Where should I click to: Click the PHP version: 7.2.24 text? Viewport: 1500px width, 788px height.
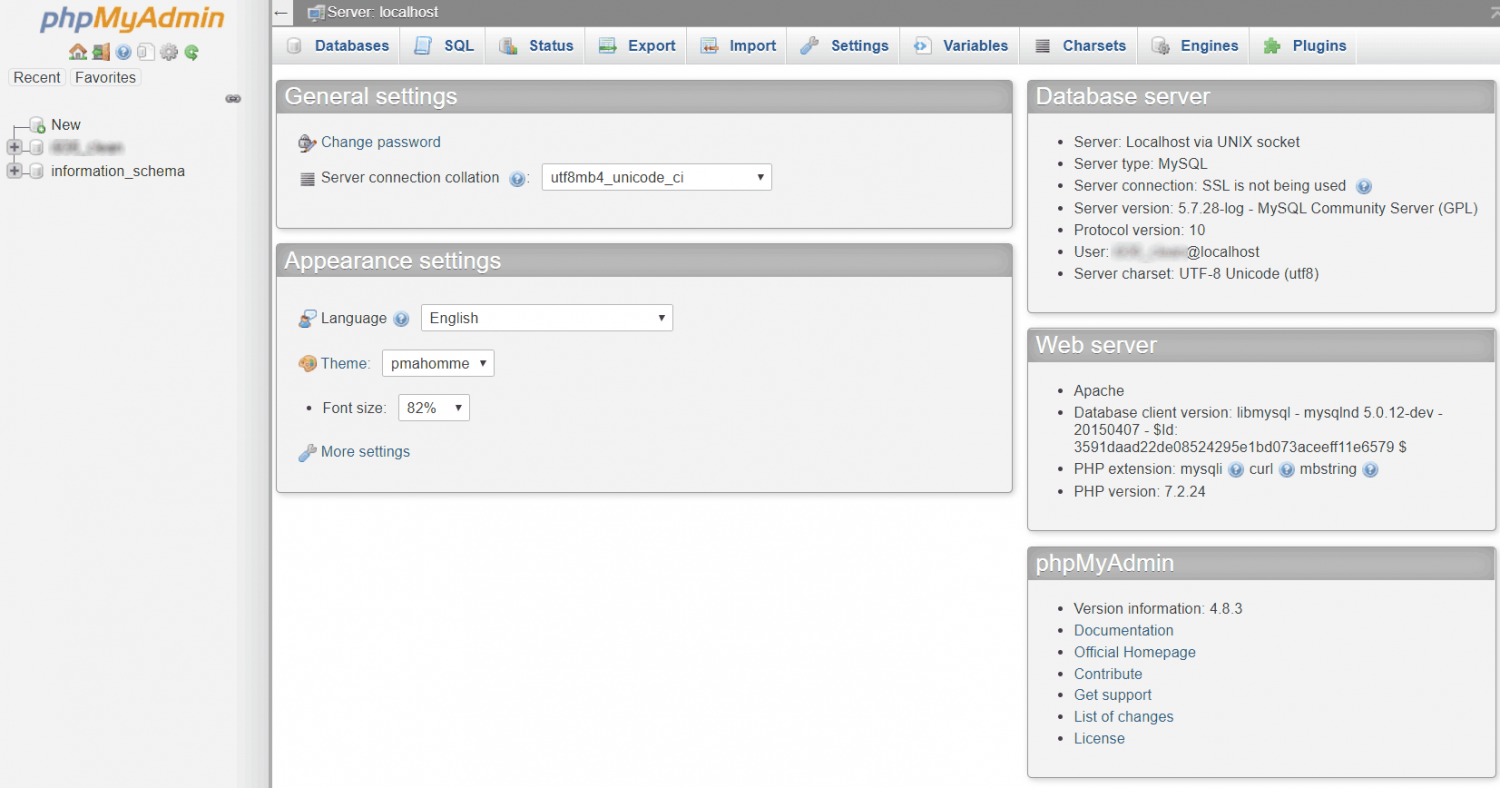1139,492
